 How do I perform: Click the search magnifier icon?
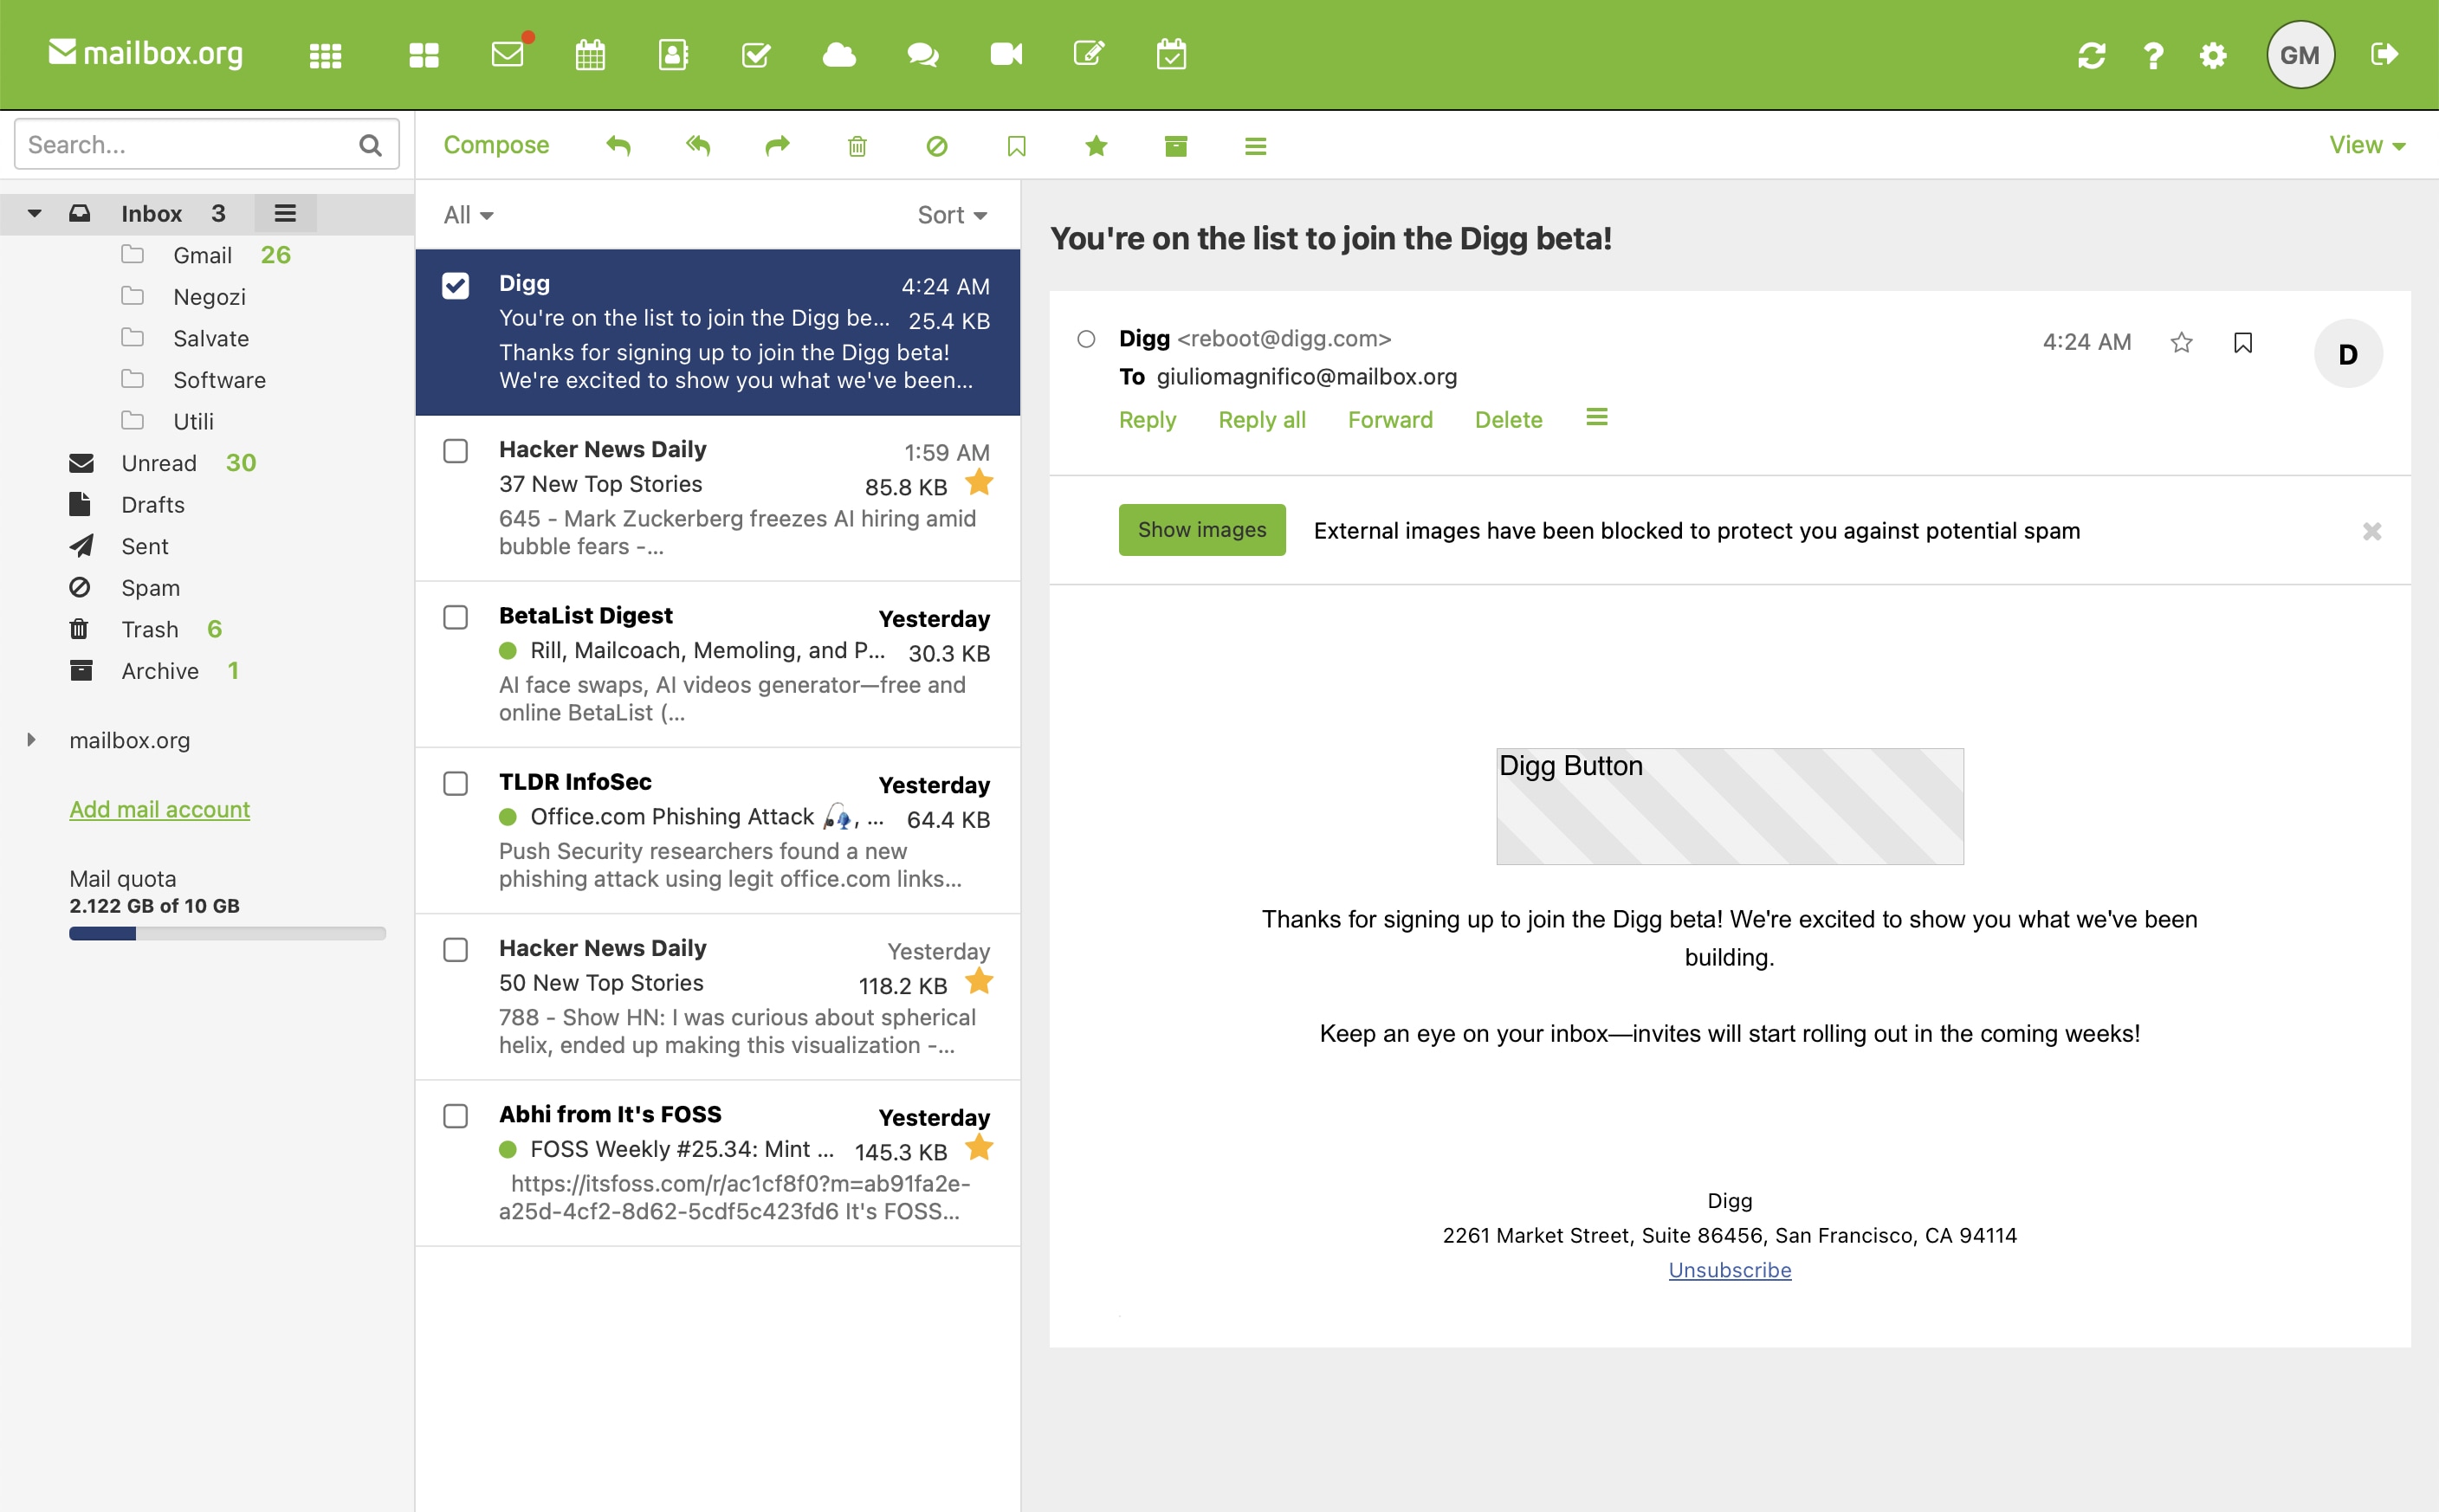(x=370, y=145)
